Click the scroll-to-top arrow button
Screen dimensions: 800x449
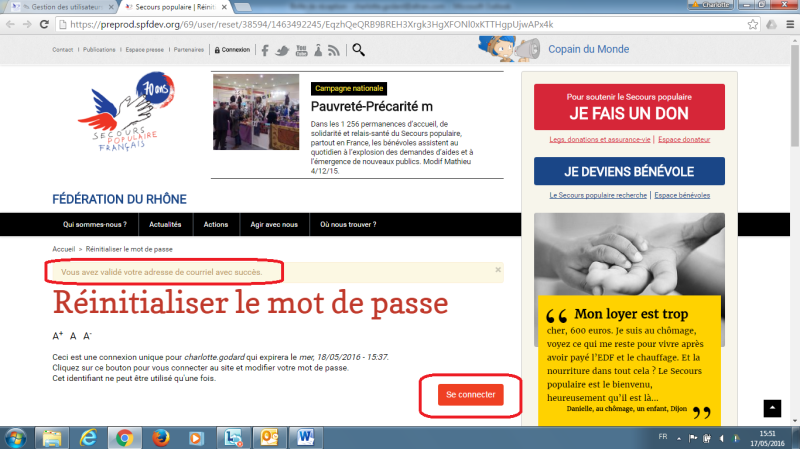coord(772,408)
